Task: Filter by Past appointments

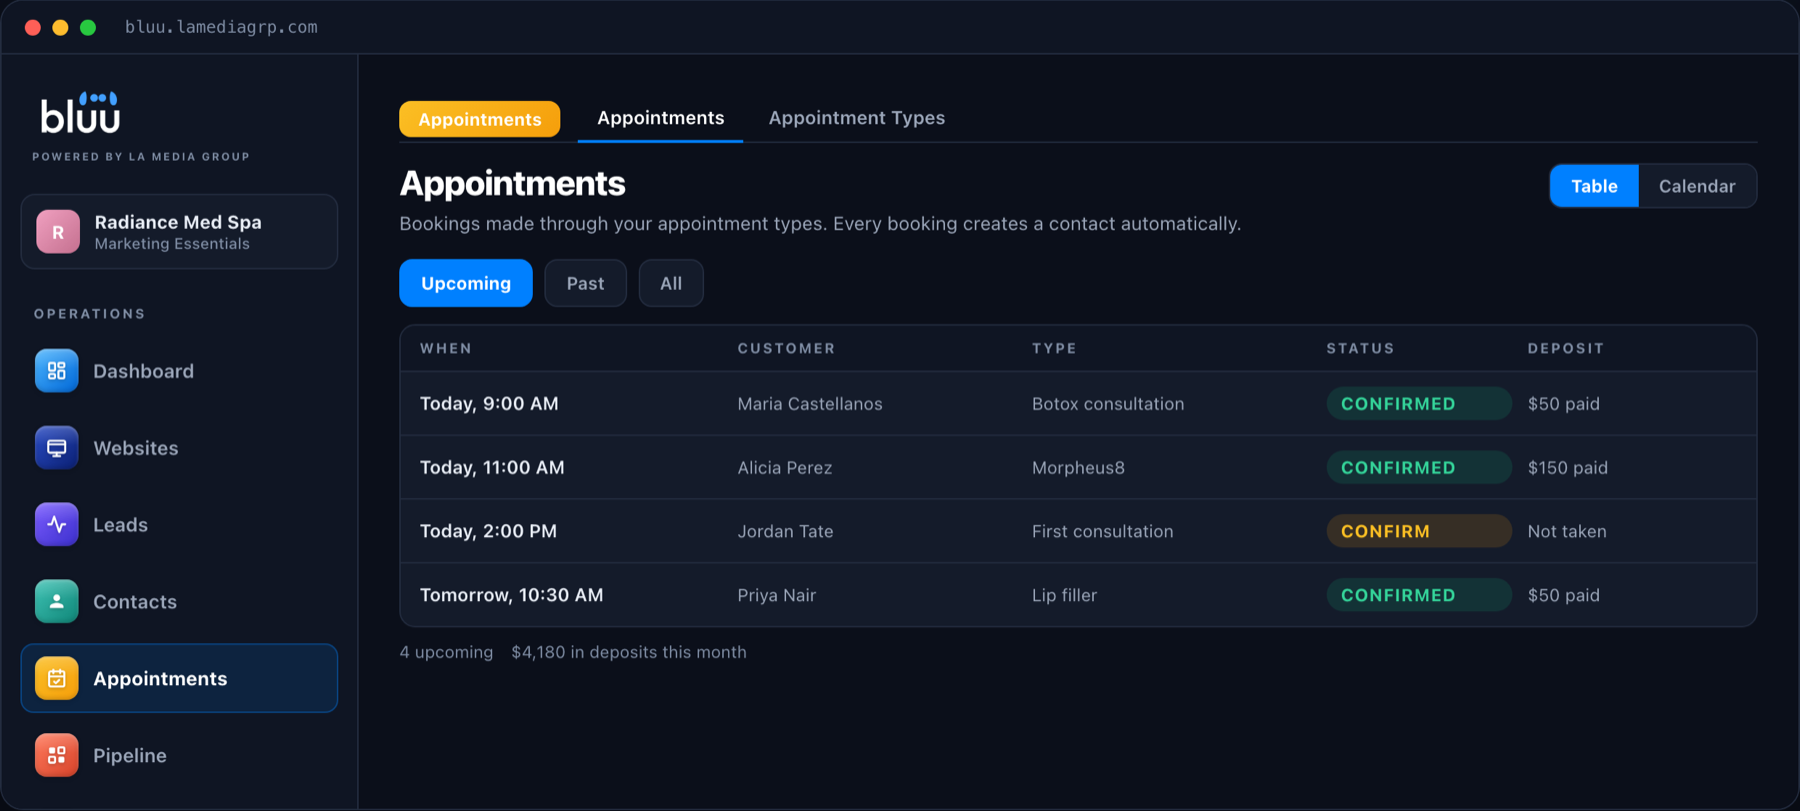Action: 586,283
